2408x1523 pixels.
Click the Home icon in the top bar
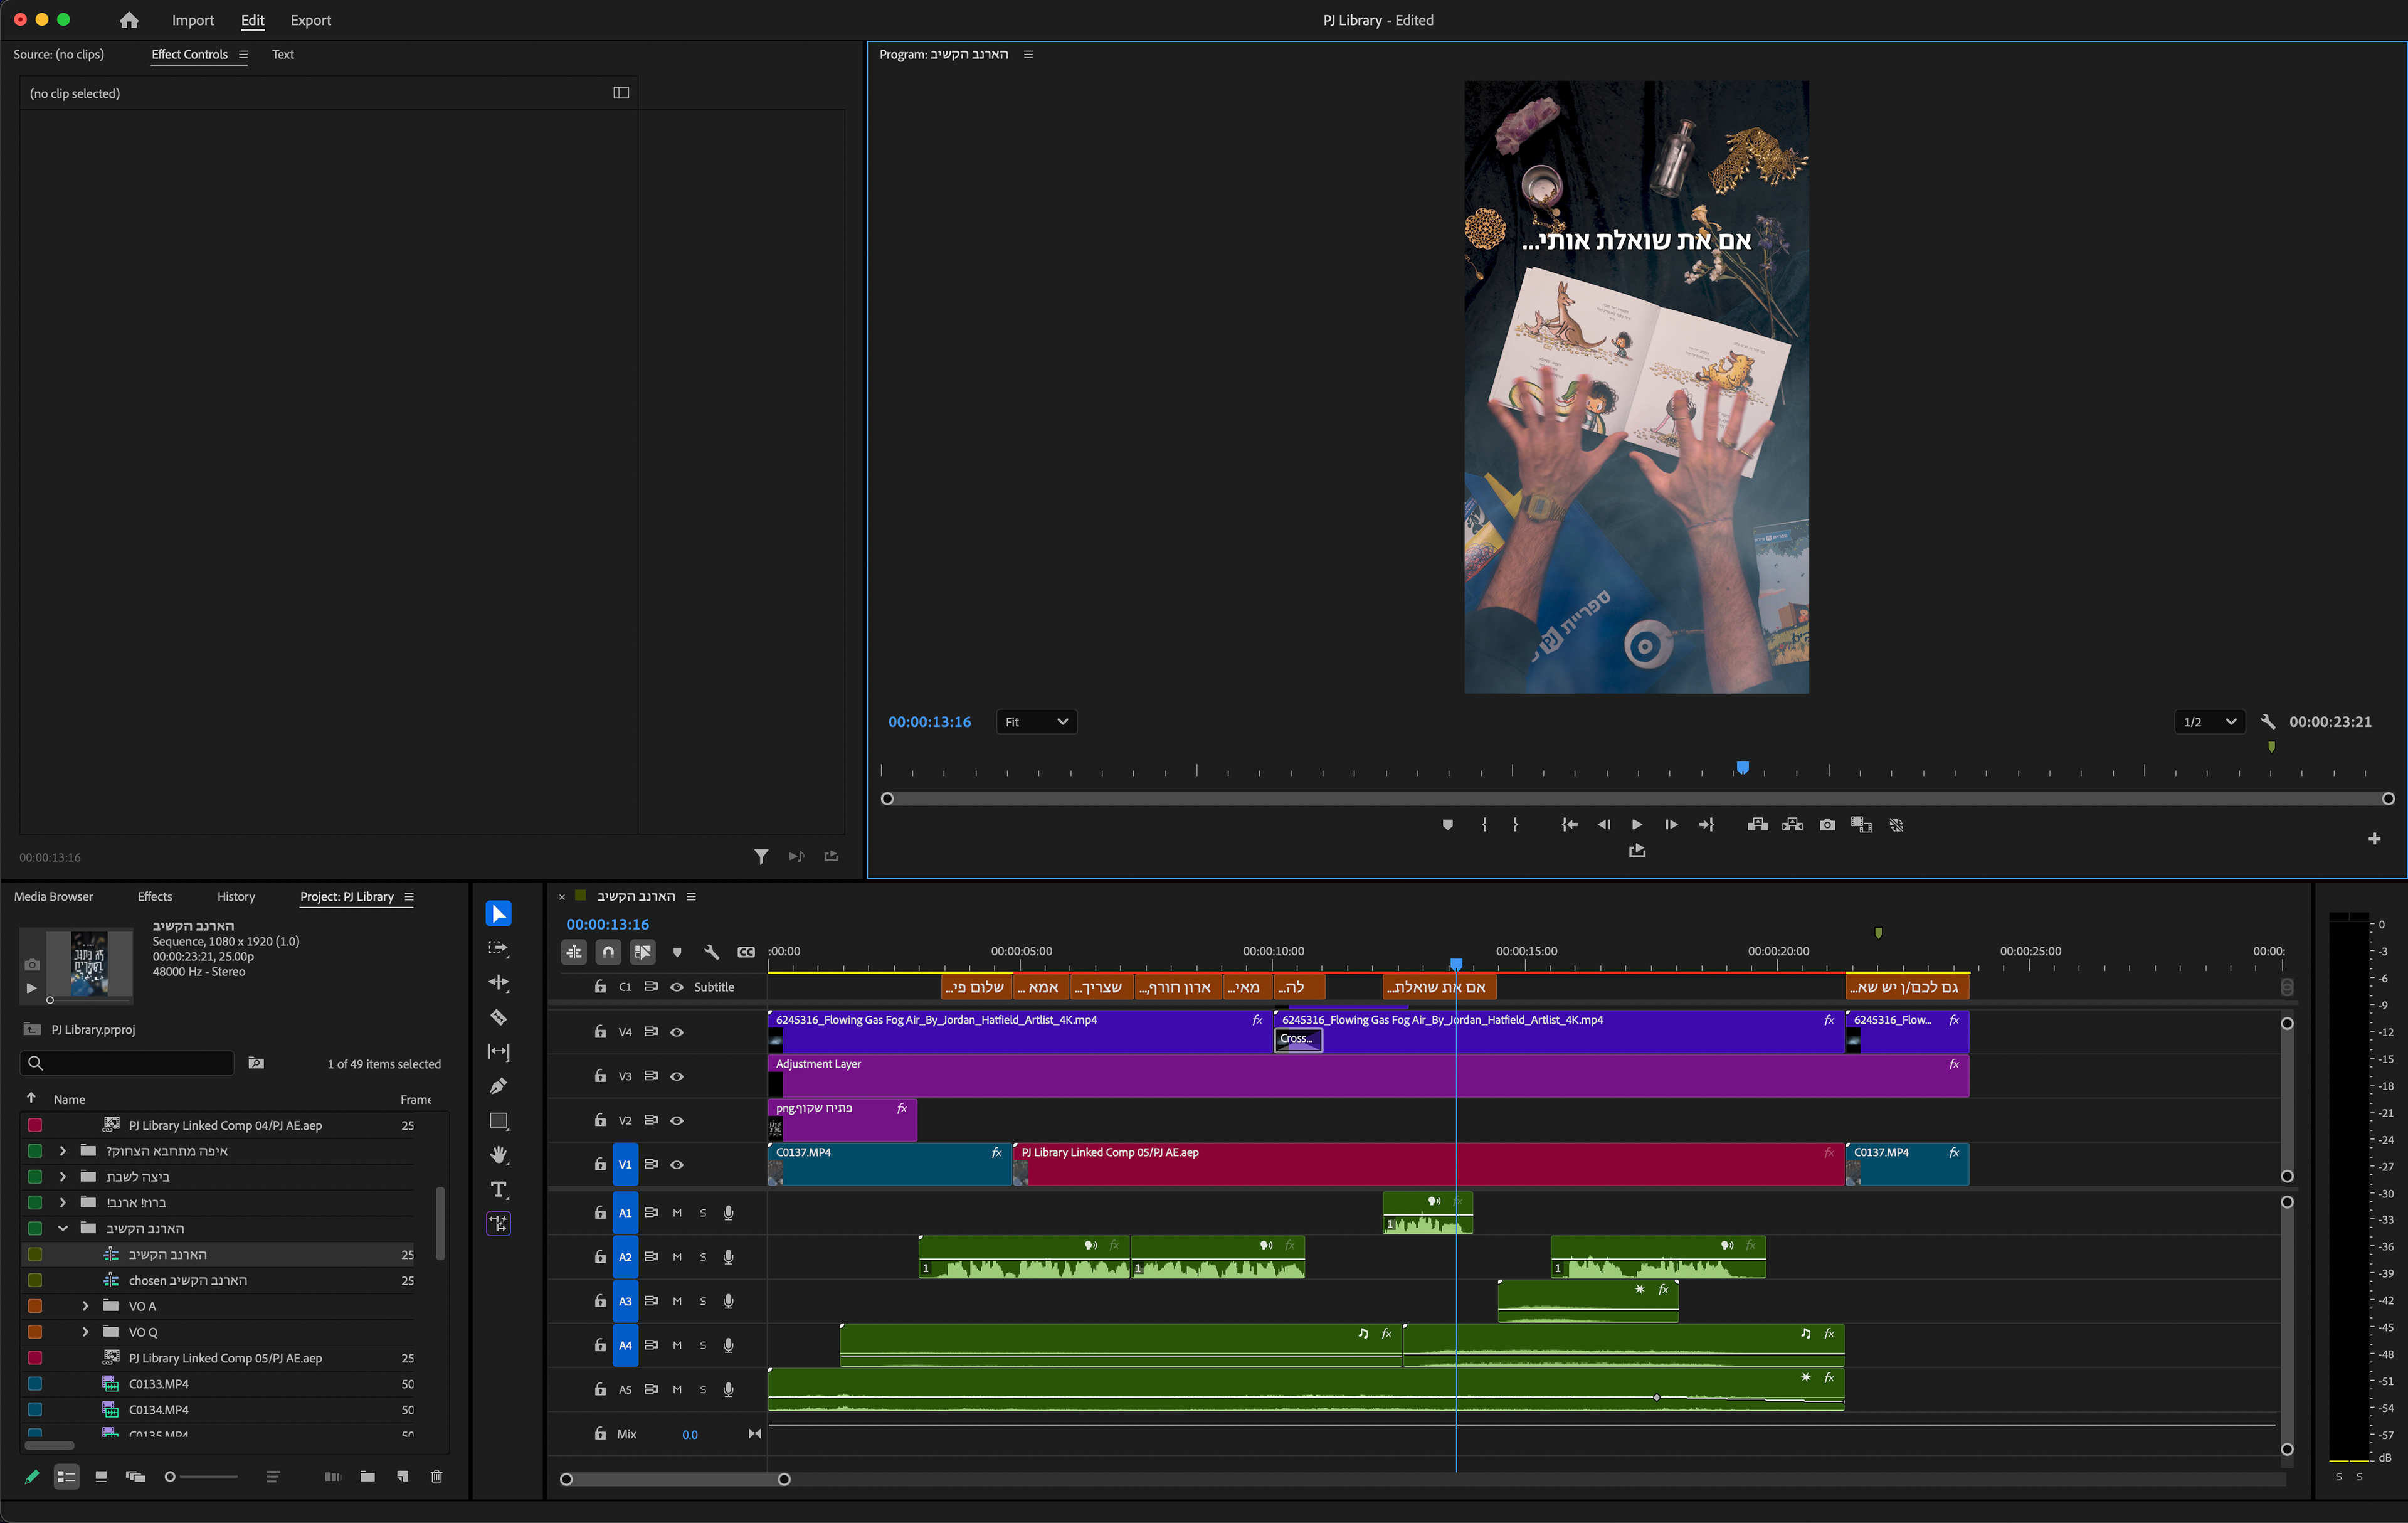(129, 20)
